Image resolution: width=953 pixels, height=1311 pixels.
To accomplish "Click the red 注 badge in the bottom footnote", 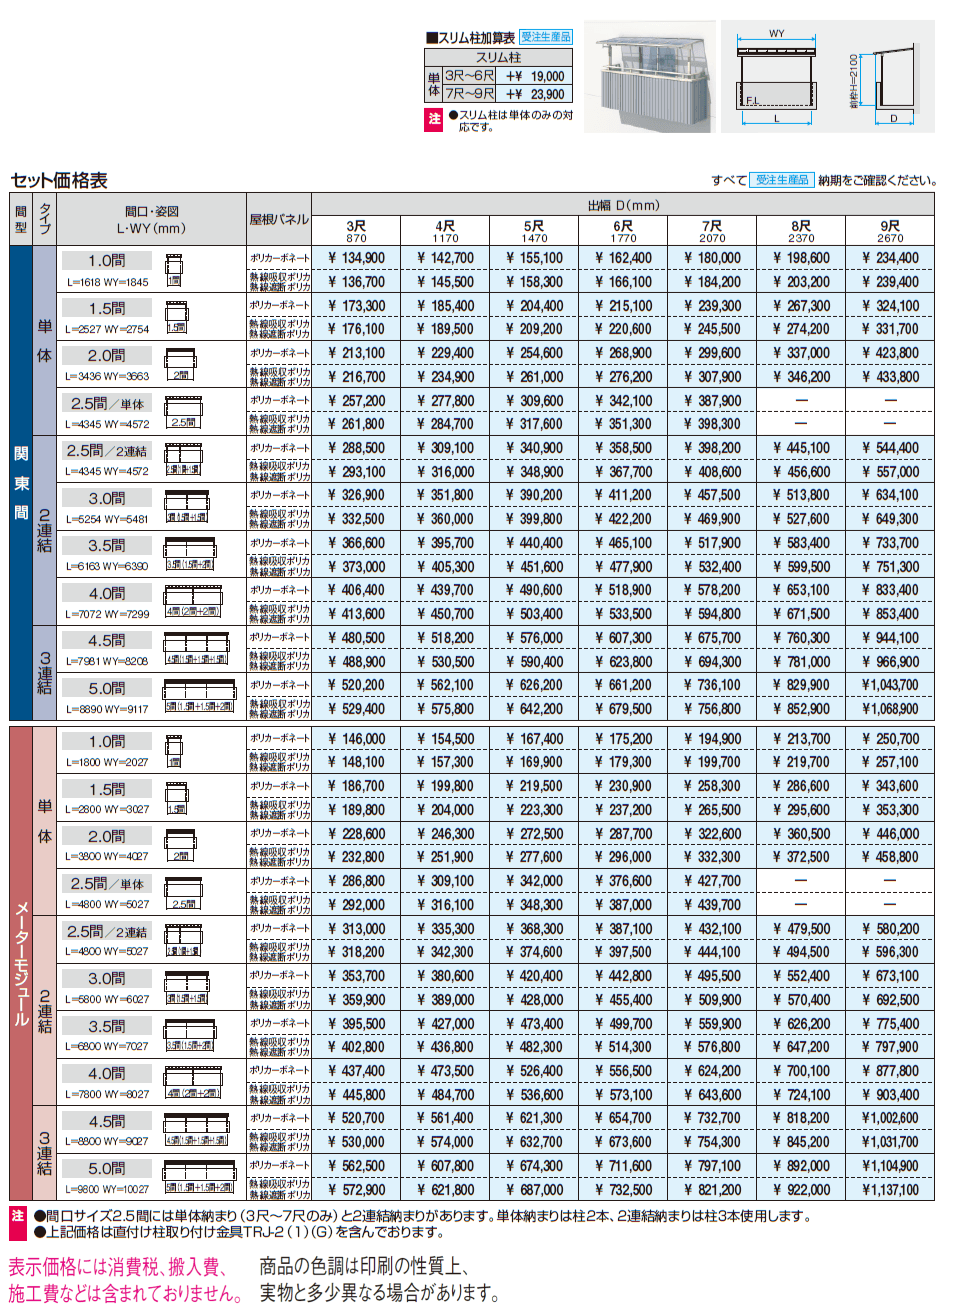I will click(x=17, y=1216).
